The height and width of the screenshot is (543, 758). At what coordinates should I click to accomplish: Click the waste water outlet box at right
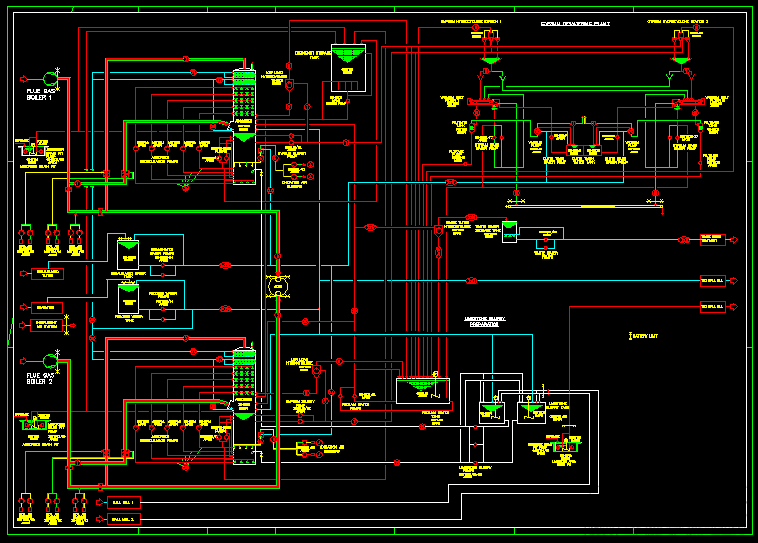tap(713, 240)
